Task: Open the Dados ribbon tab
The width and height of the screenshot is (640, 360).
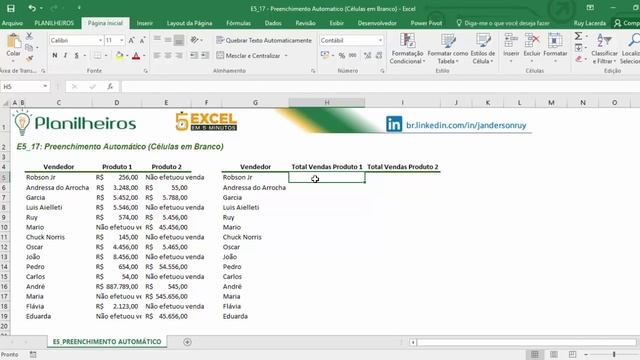Action: pos(273,23)
